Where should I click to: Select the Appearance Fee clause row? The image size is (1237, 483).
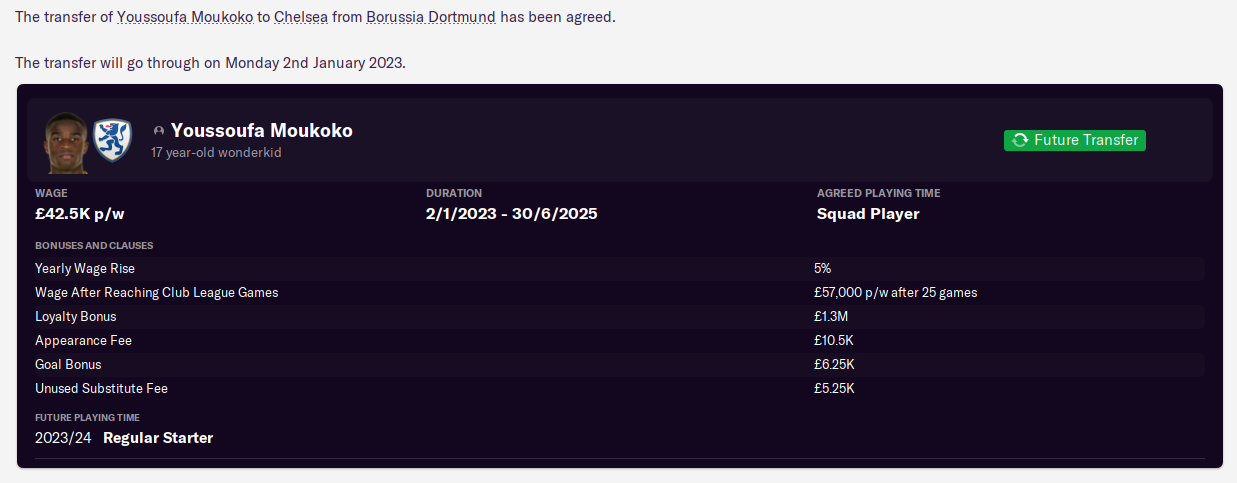pos(619,341)
